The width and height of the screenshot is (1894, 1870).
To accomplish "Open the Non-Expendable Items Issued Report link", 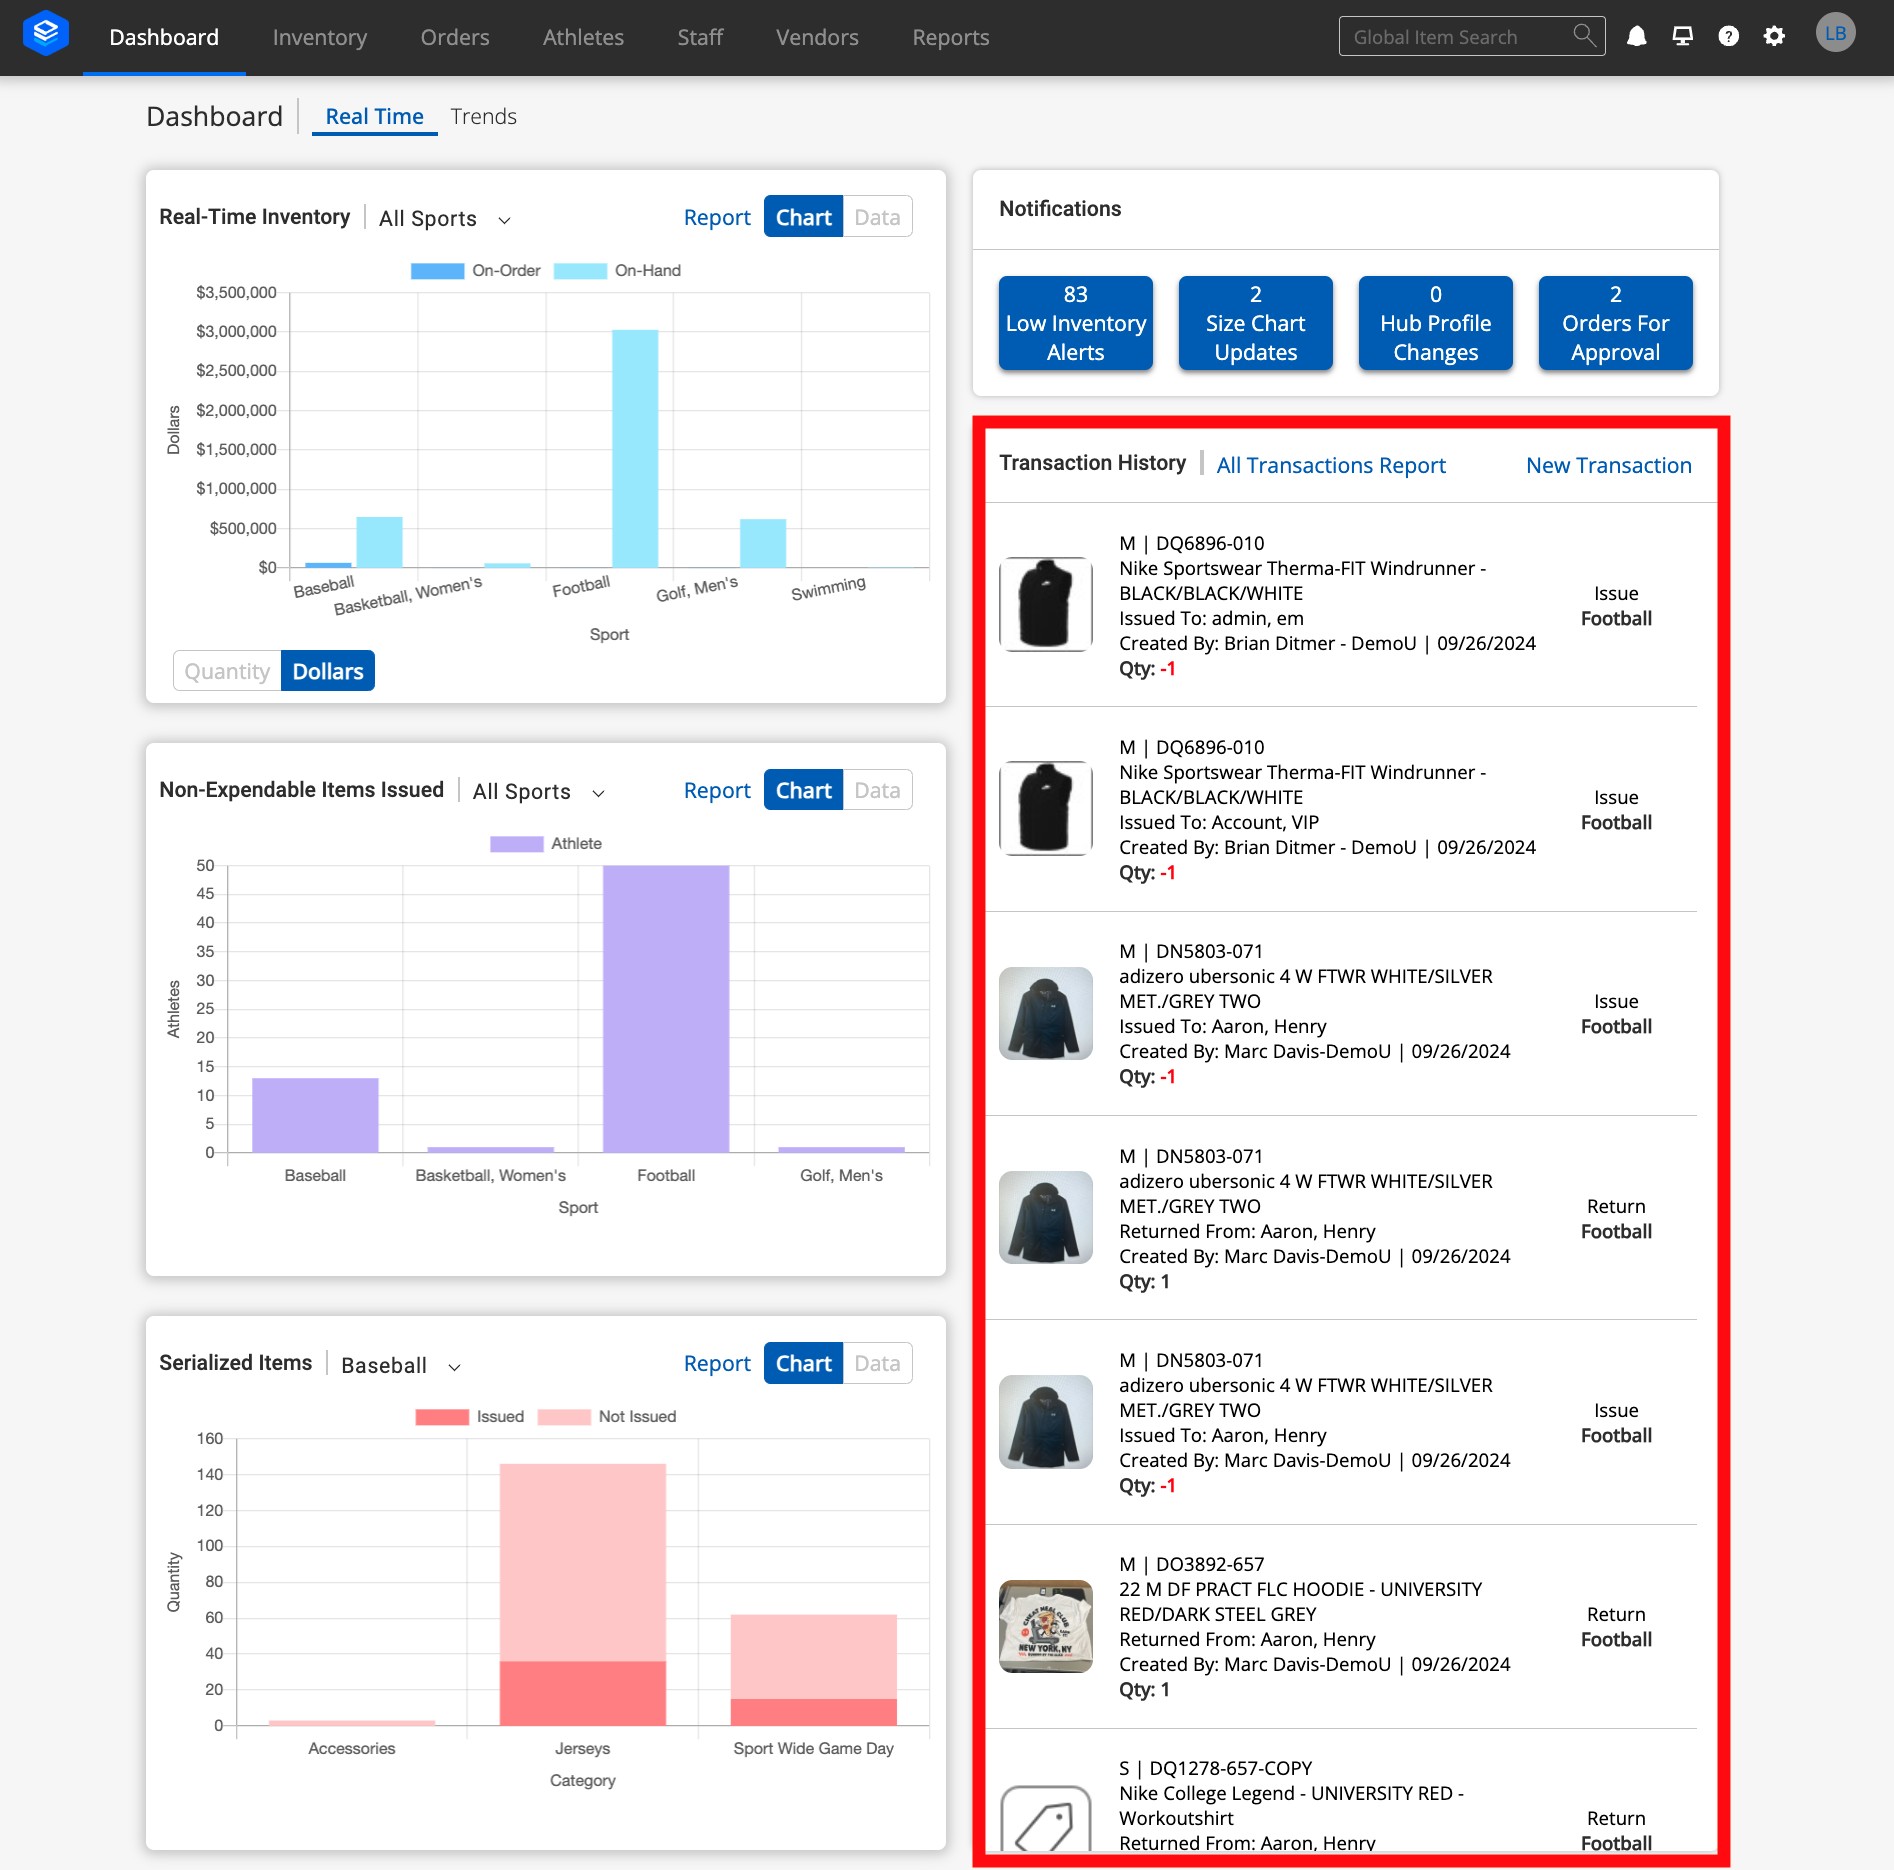I will click(717, 790).
